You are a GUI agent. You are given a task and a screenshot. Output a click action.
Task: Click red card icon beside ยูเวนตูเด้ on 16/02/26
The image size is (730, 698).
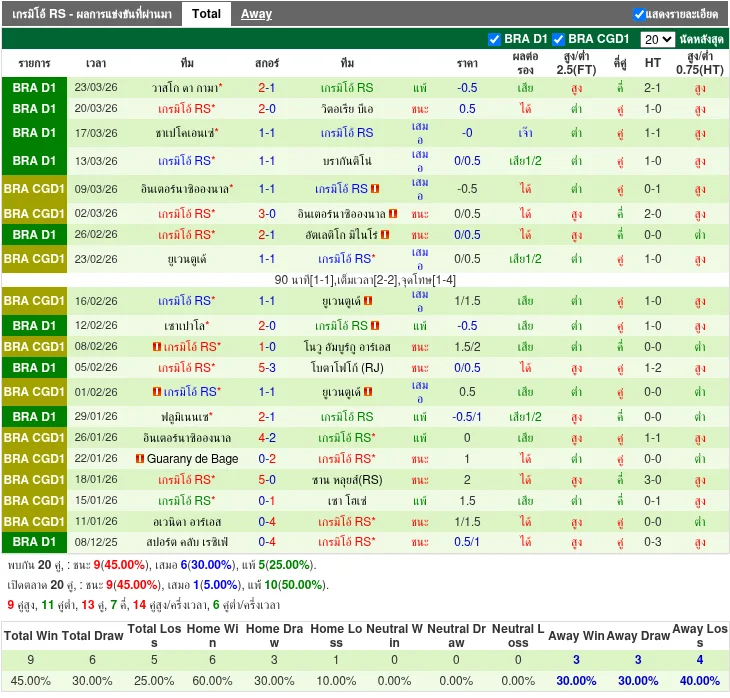coord(368,301)
